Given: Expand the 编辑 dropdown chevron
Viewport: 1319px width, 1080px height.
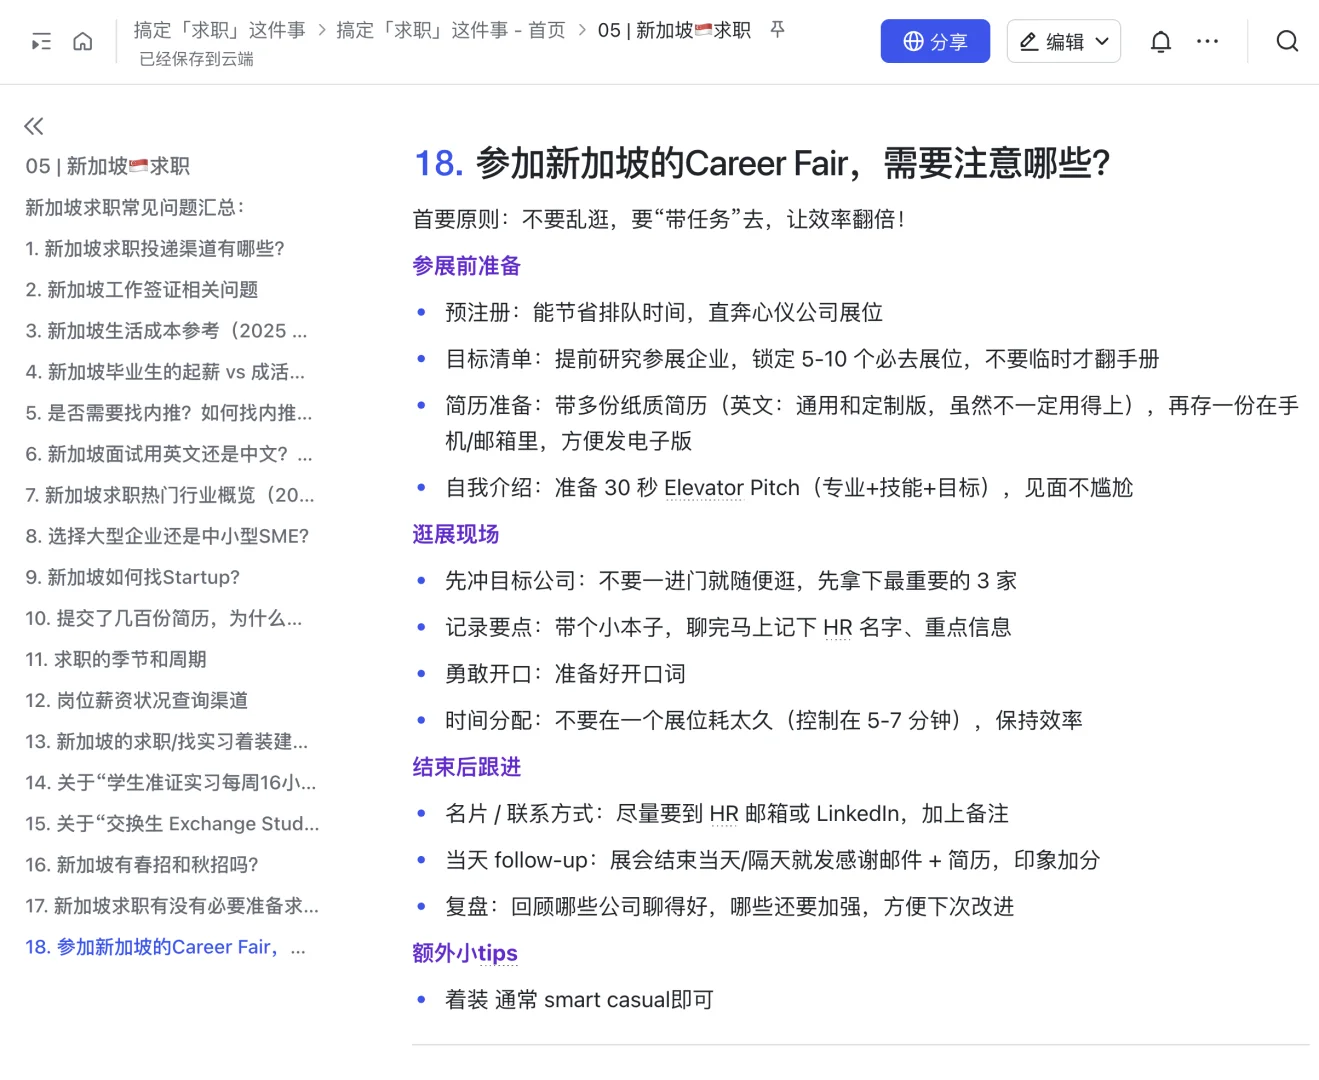Looking at the screenshot, I should coord(1102,41).
